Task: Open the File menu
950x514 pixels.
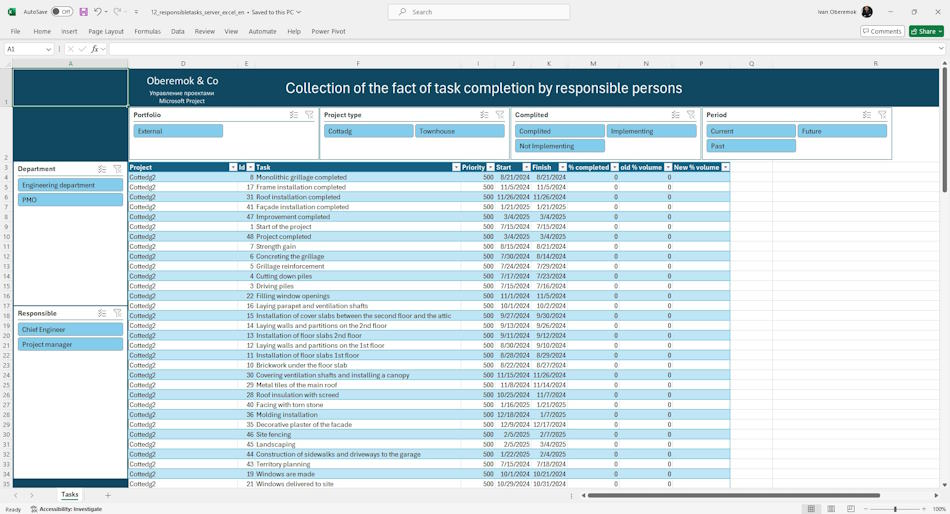Action: click(15, 31)
